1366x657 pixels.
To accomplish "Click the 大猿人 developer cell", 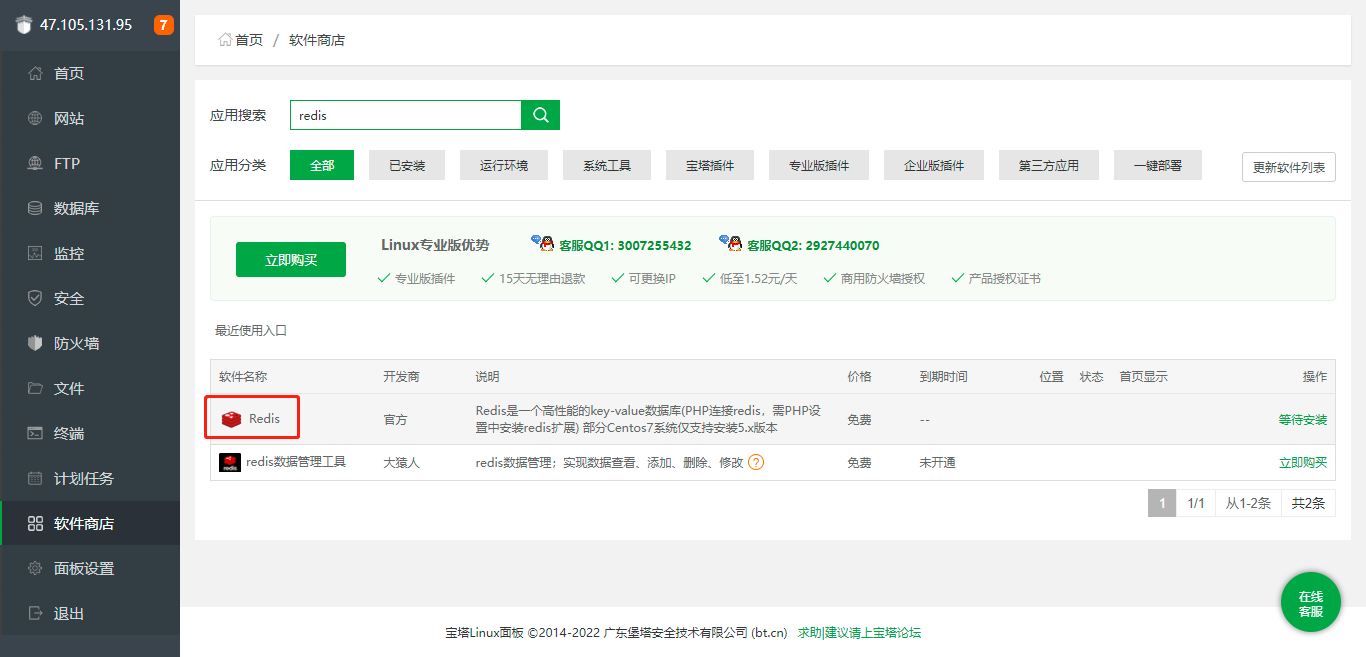I will [401, 462].
